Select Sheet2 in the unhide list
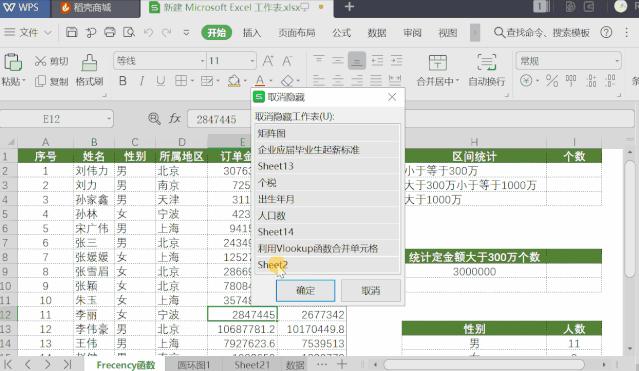This screenshot has width=639, height=371. pyautogui.click(x=328, y=265)
